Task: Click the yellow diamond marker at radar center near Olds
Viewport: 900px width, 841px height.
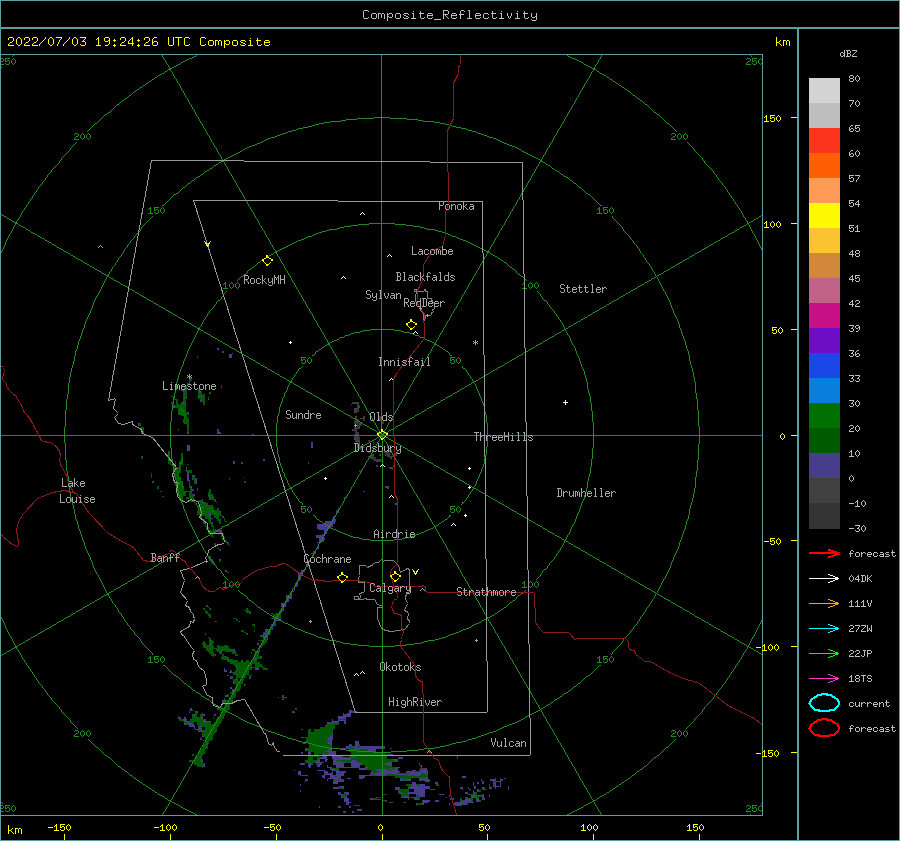Action: (x=382, y=435)
